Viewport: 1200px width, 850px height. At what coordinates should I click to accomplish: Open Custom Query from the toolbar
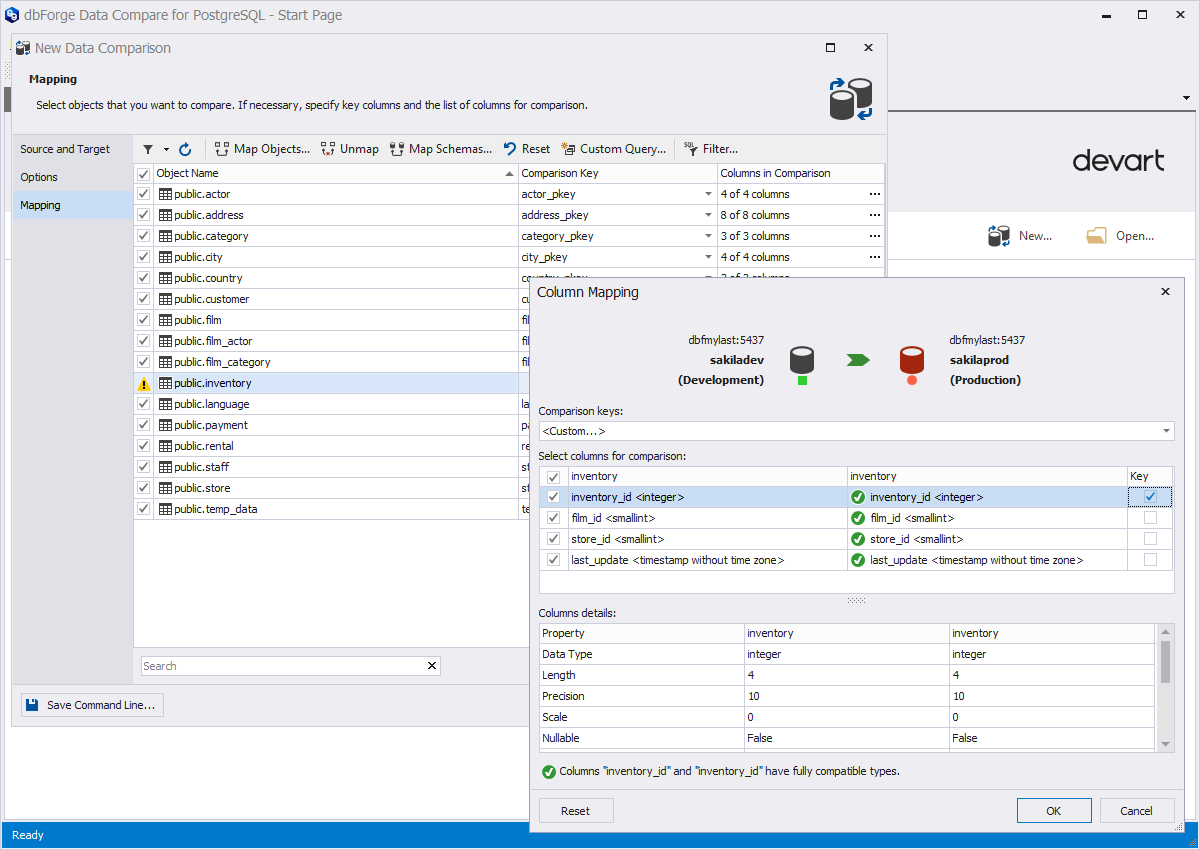(569, 149)
